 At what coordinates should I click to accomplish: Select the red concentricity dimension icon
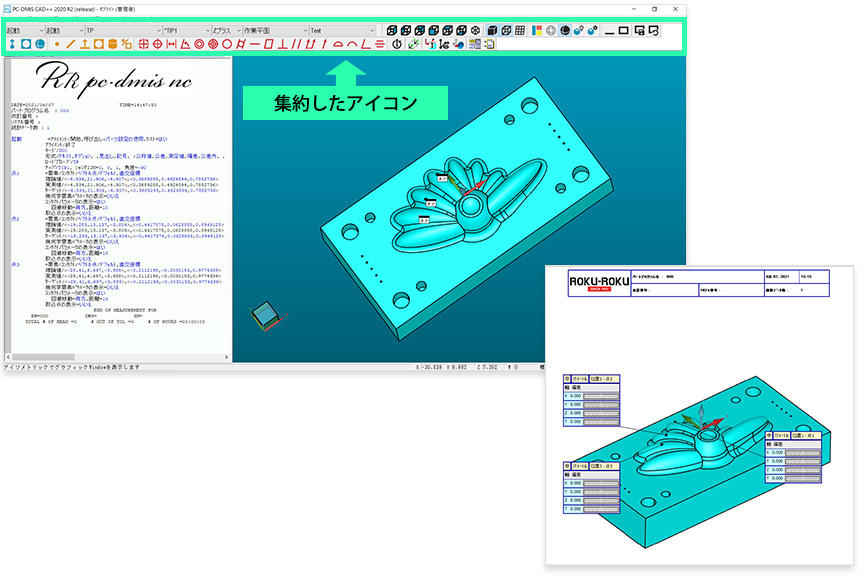click(x=199, y=44)
